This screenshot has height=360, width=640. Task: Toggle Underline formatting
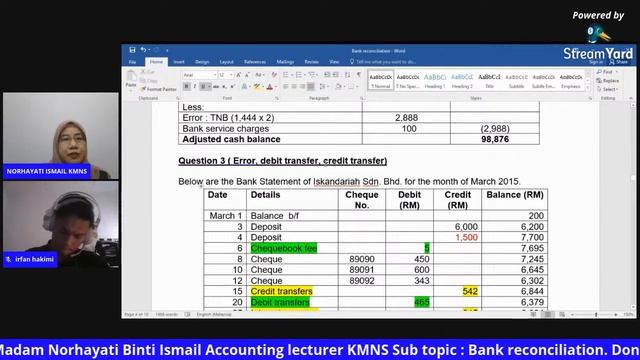pos(203,87)
